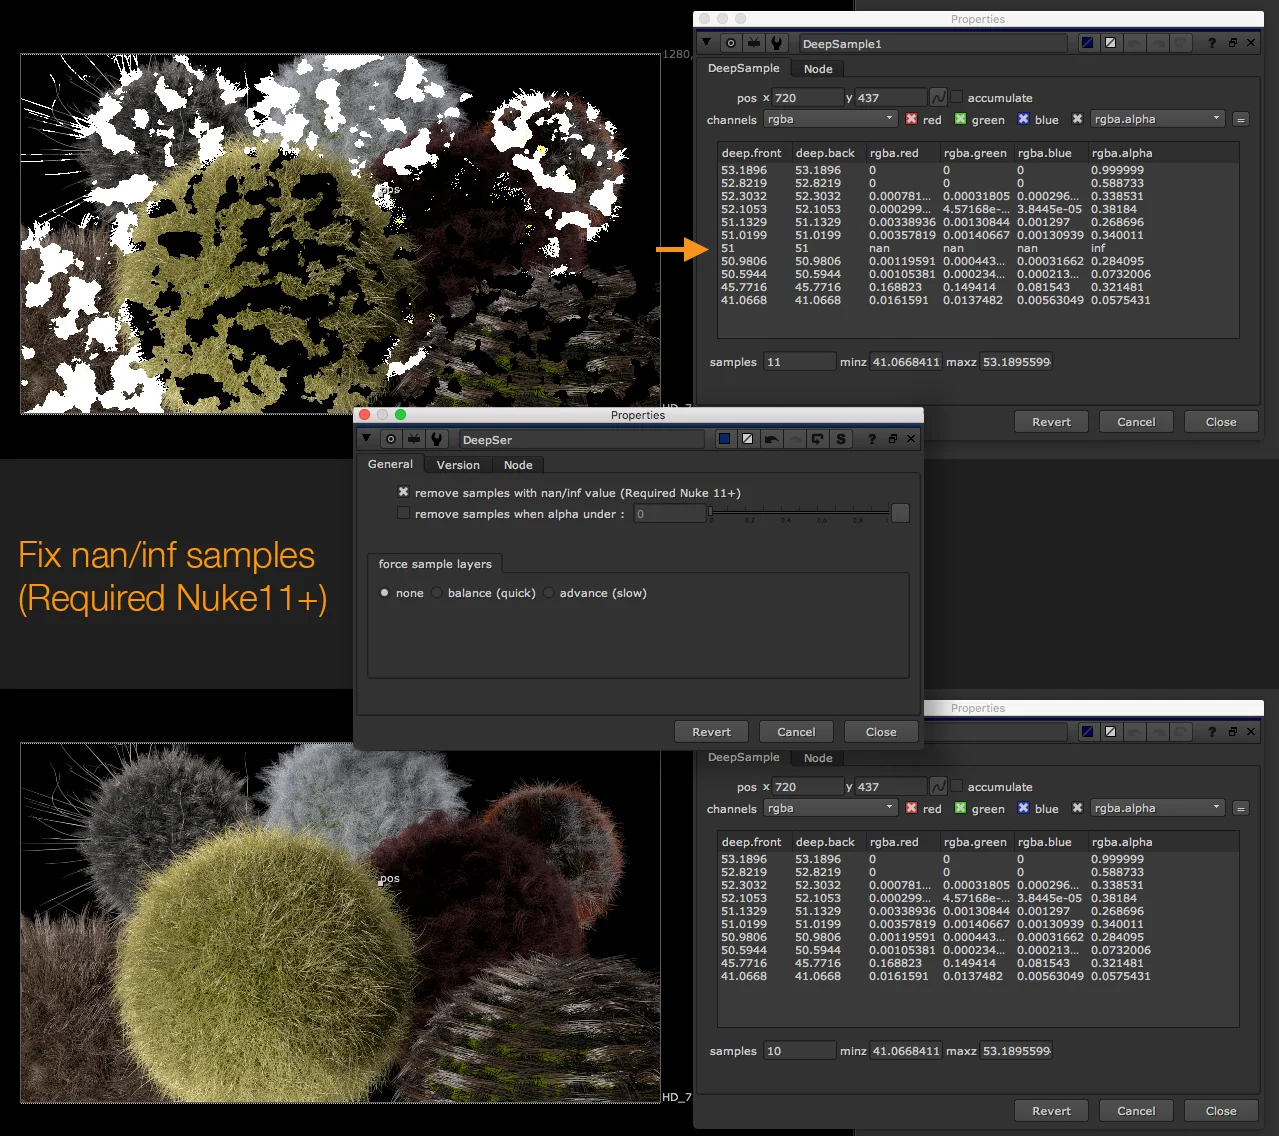Click the node tile color swatch in DeepSer
This screenshot has width=1279, height=1136.
click(x=725, y=439)
